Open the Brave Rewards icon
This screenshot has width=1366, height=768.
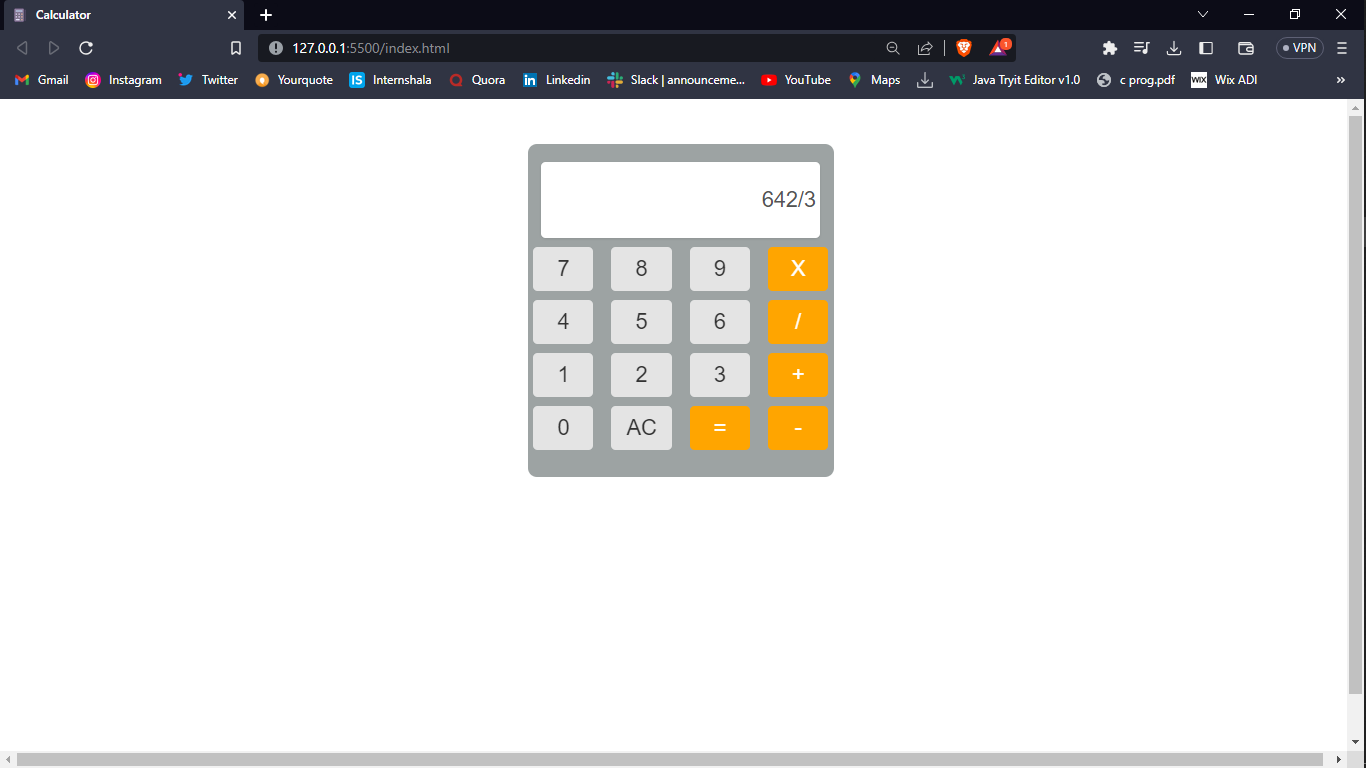[x=999, y=47]
